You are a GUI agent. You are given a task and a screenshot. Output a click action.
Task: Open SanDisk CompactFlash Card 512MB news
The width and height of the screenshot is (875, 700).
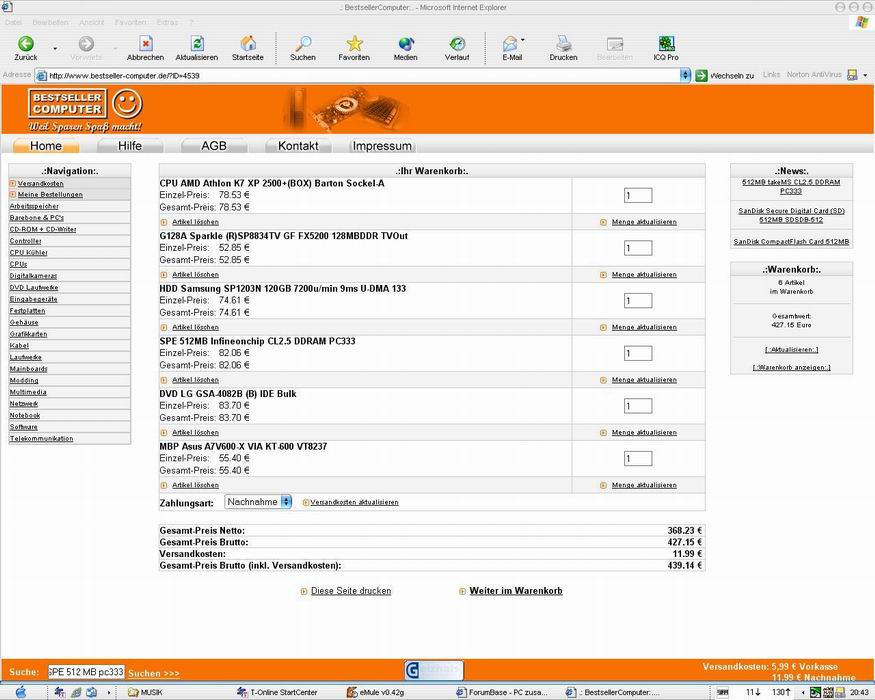791,242
